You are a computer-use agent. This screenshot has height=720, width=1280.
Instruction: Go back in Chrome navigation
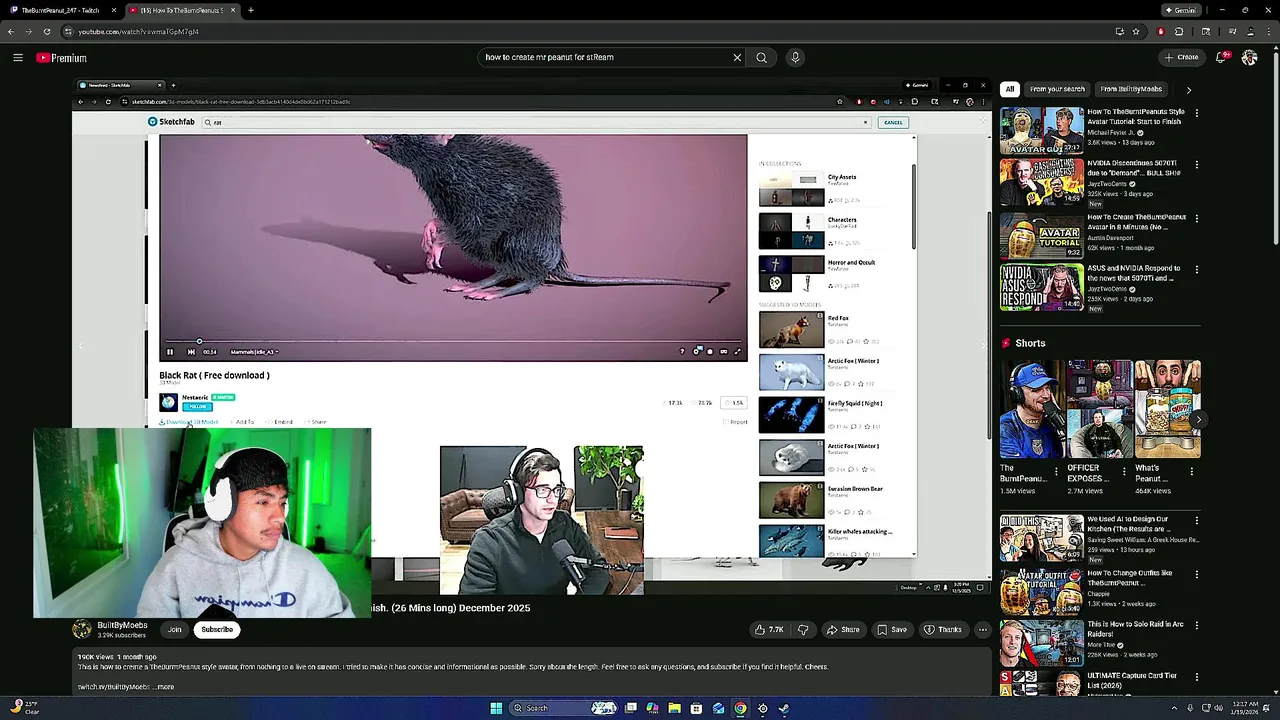click(x=11, y=31)
